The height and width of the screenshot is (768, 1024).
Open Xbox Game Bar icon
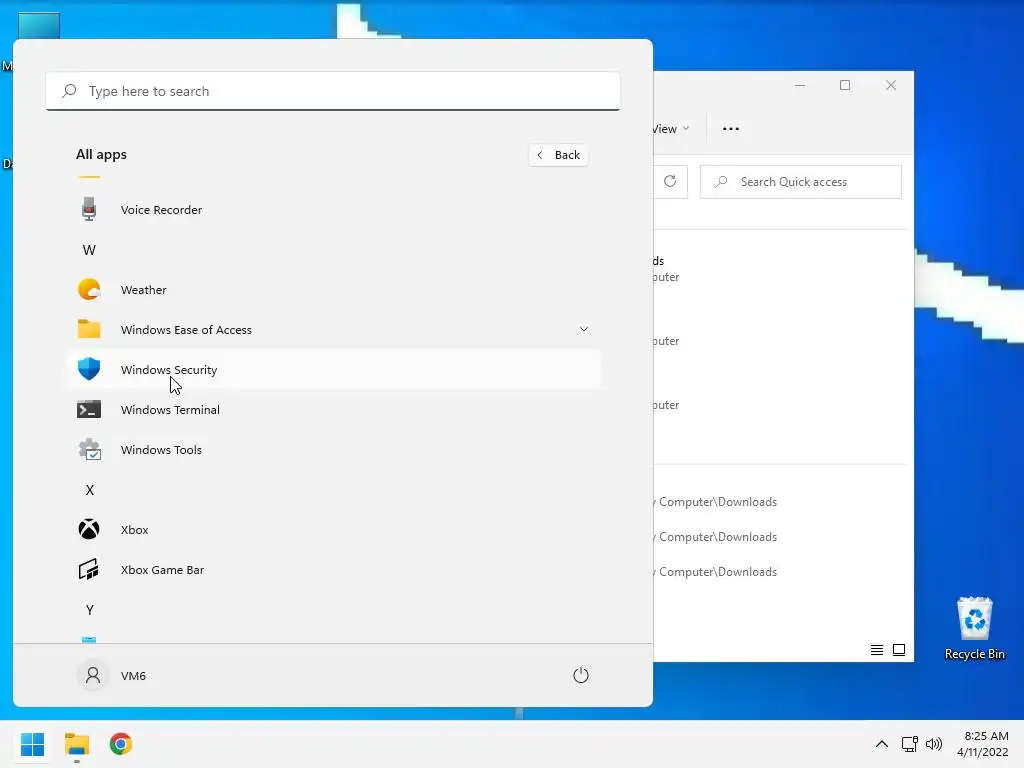point(89,569)
